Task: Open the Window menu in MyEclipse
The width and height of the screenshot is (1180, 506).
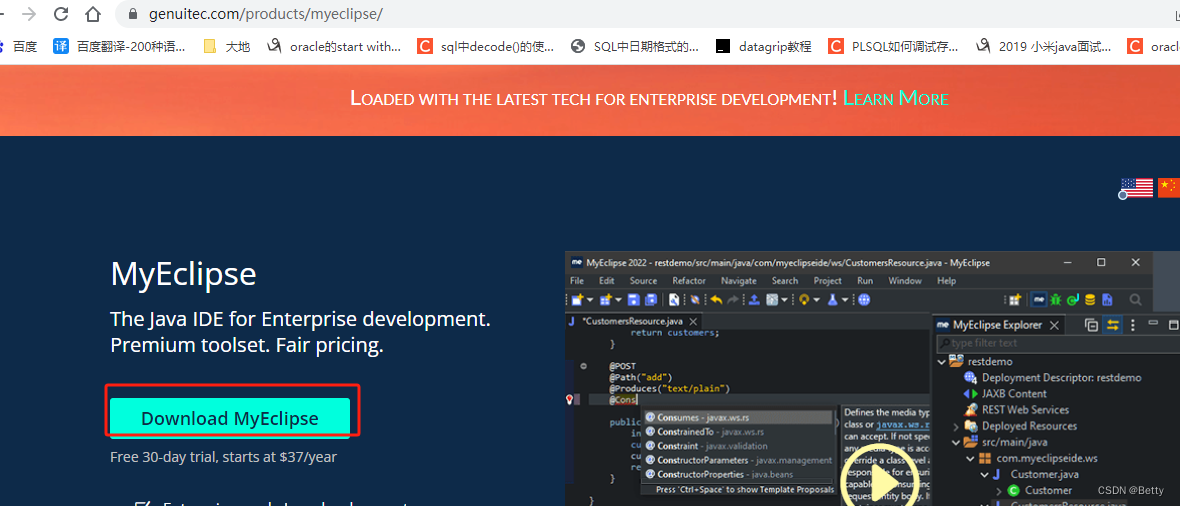Action: point(905,281)
